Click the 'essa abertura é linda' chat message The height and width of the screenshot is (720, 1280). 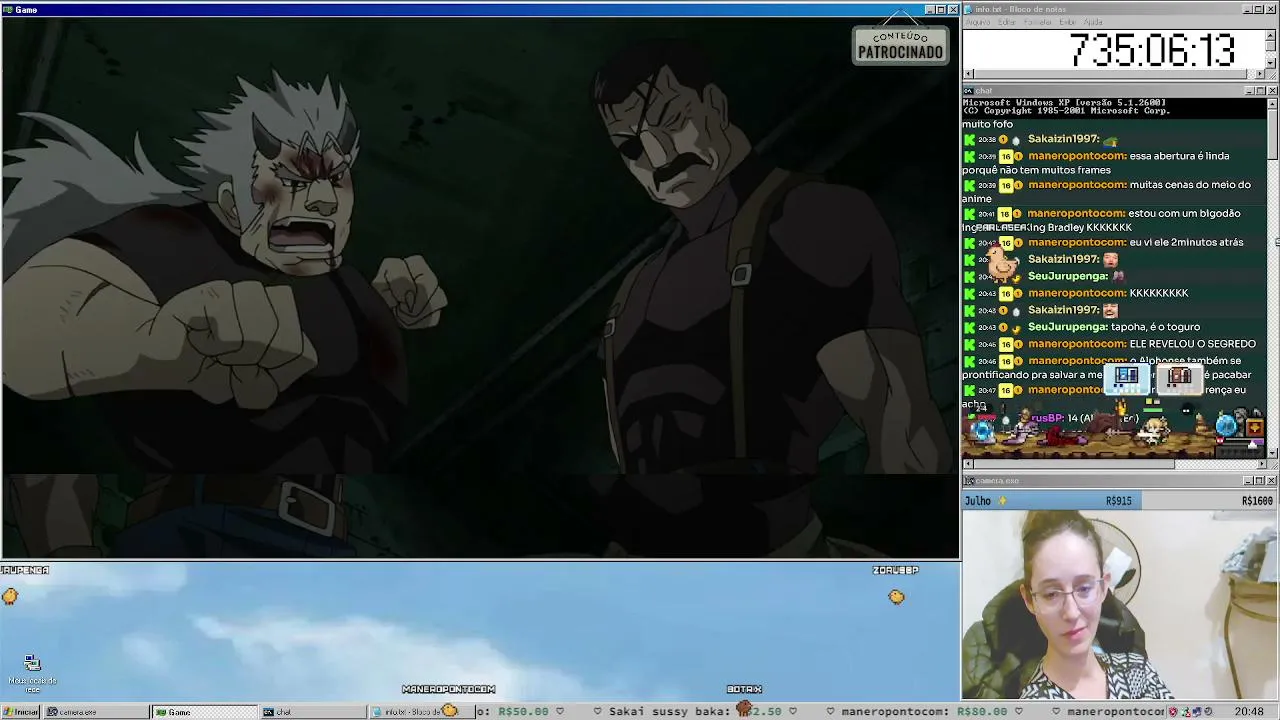(x=1180, y=156)
